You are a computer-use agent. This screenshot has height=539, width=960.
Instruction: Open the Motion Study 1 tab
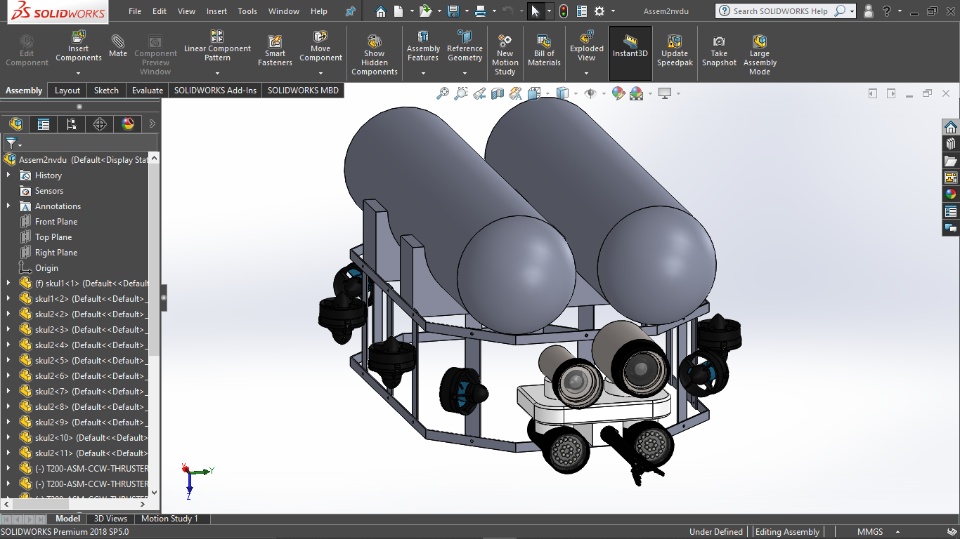(x=169, y=519)
